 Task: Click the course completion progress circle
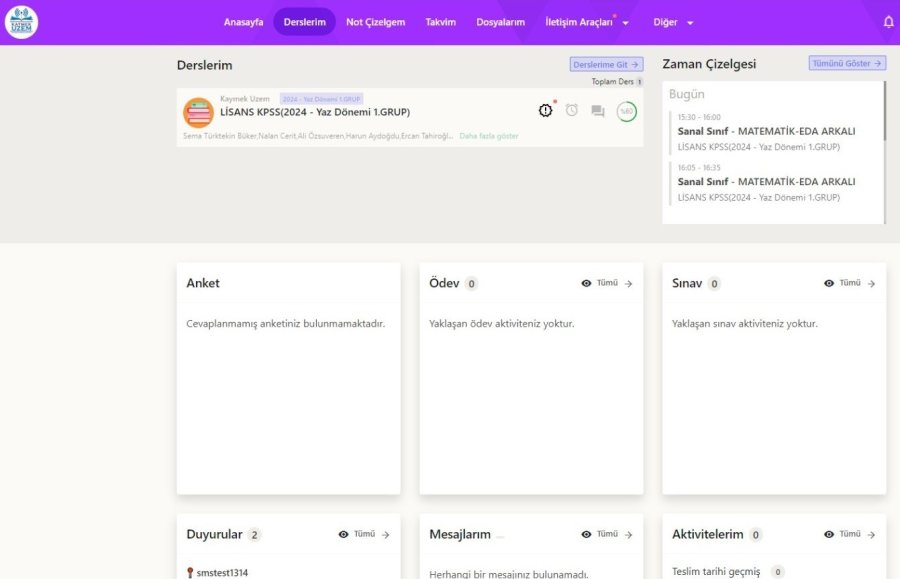pyautogui.click(x=626, y=111)
